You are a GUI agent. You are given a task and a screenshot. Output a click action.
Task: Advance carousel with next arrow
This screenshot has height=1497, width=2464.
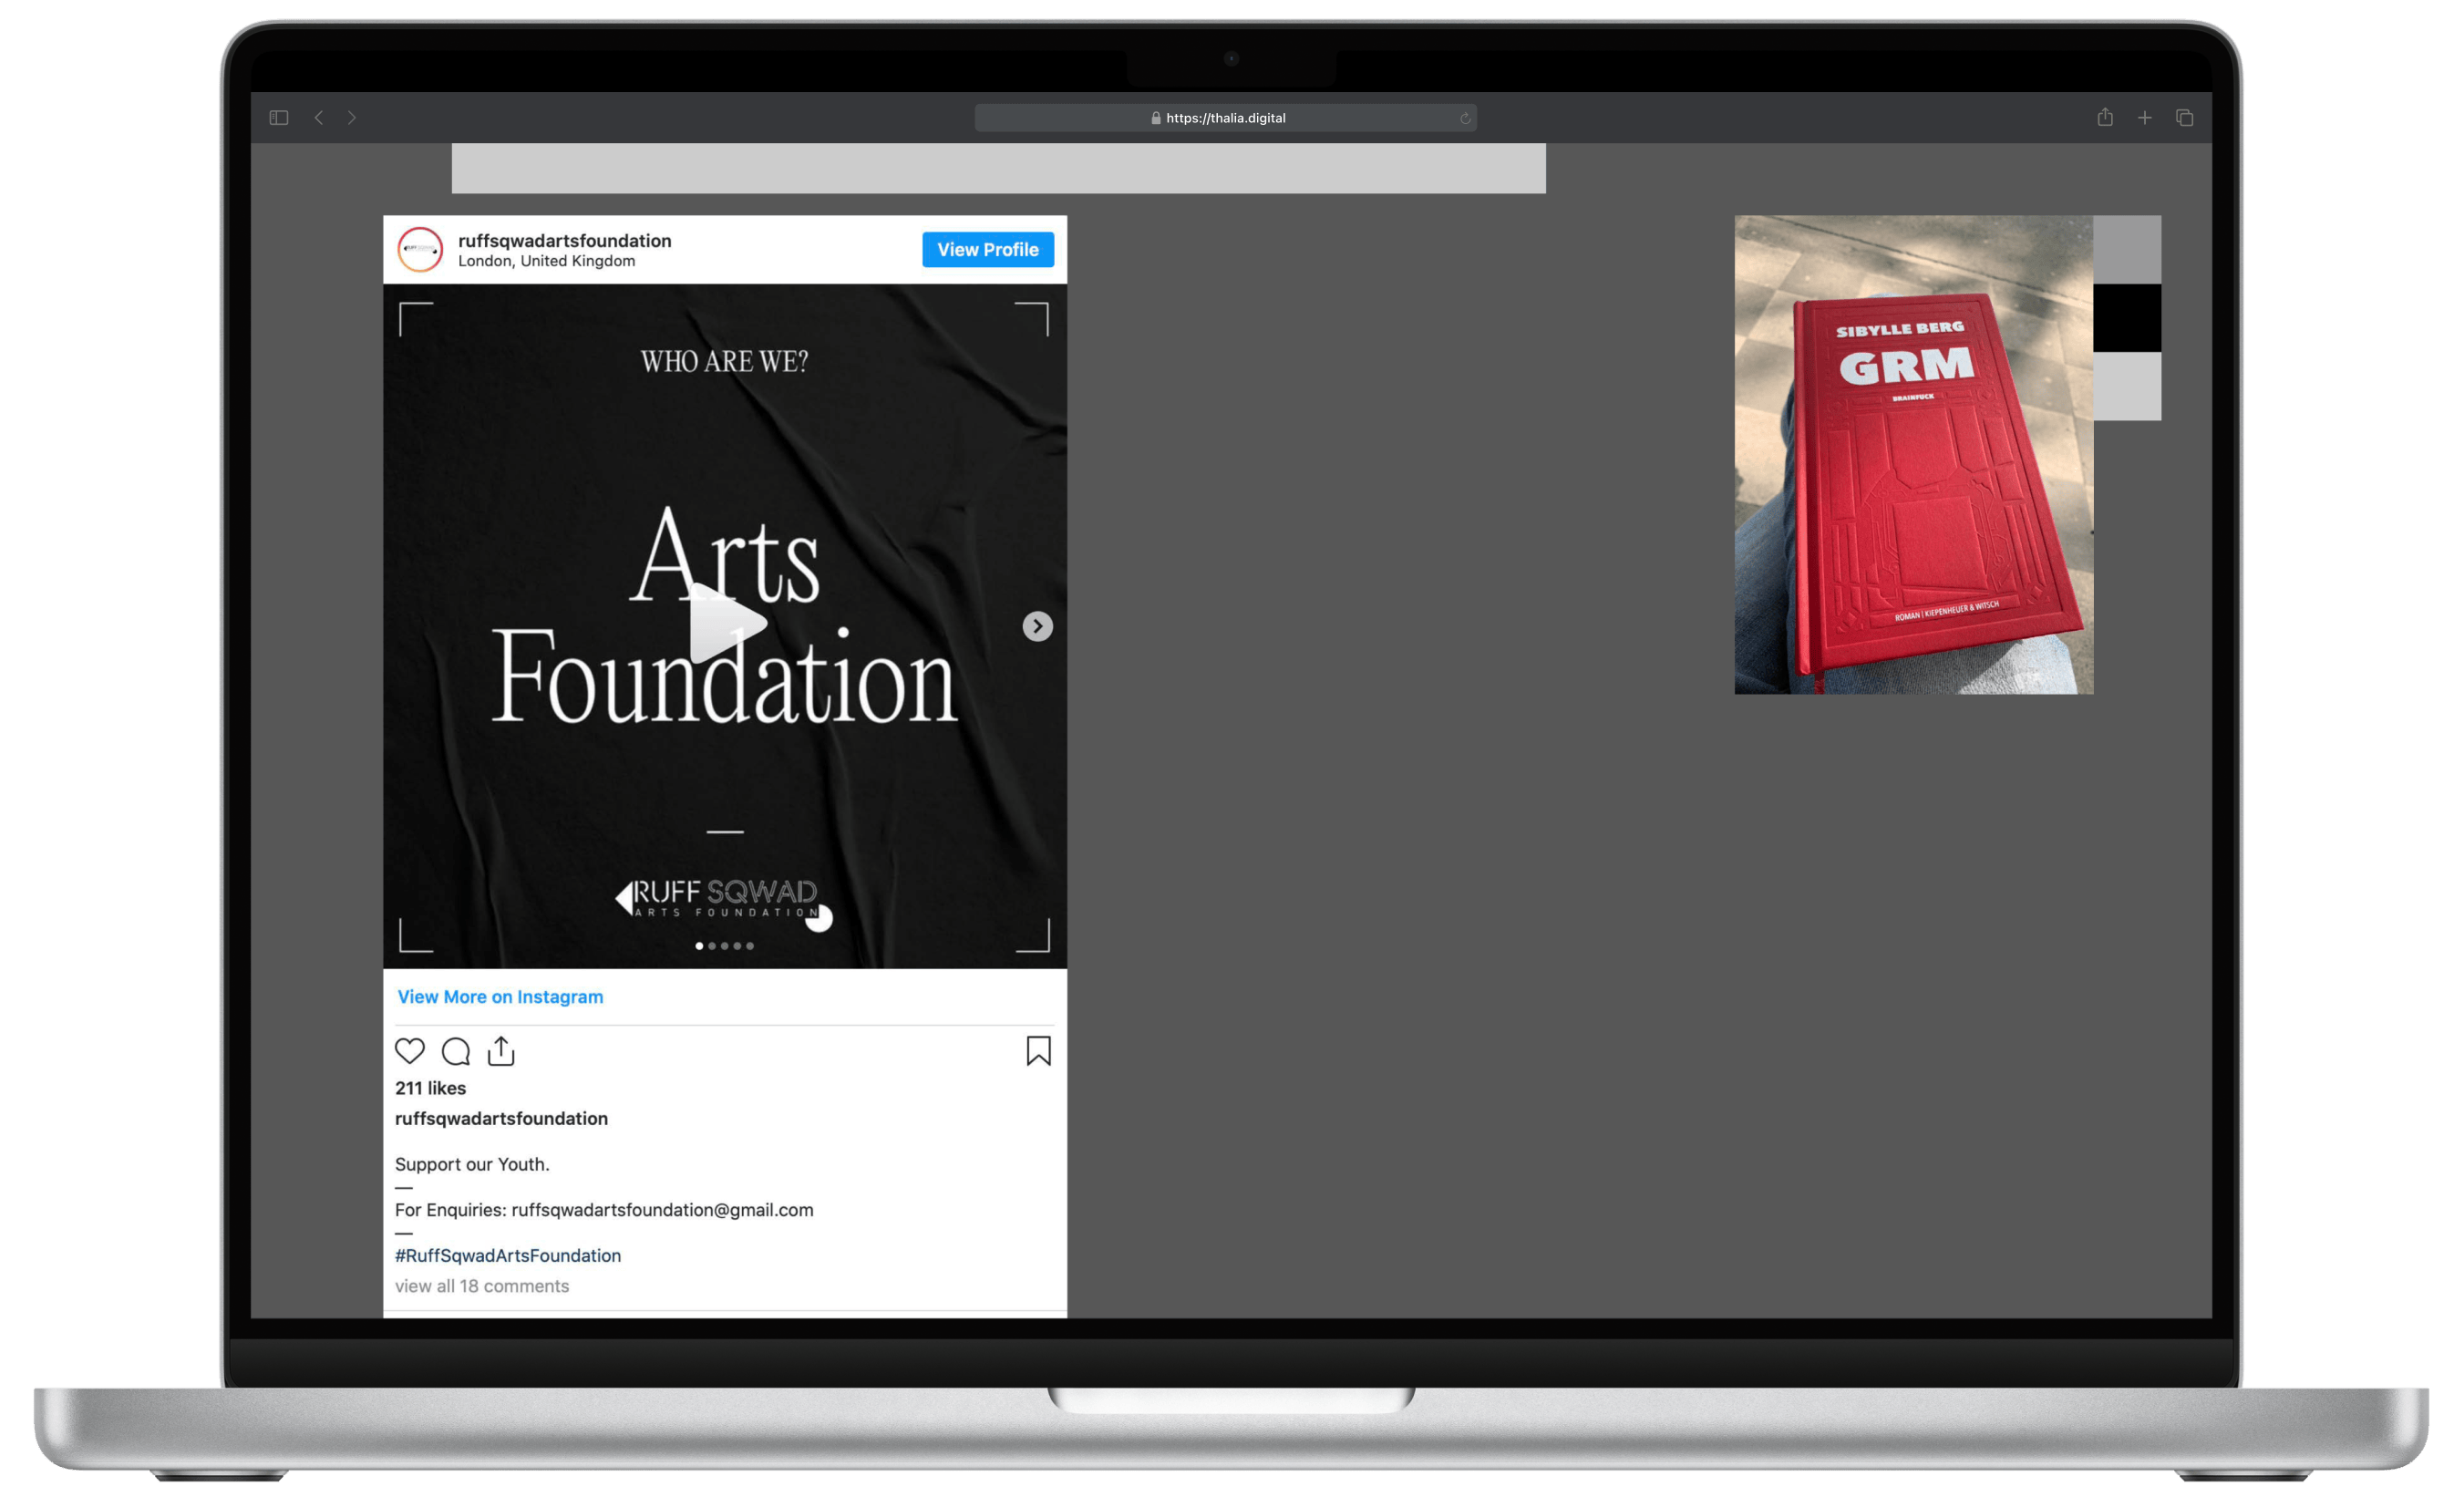click(x=1037, y=626)
